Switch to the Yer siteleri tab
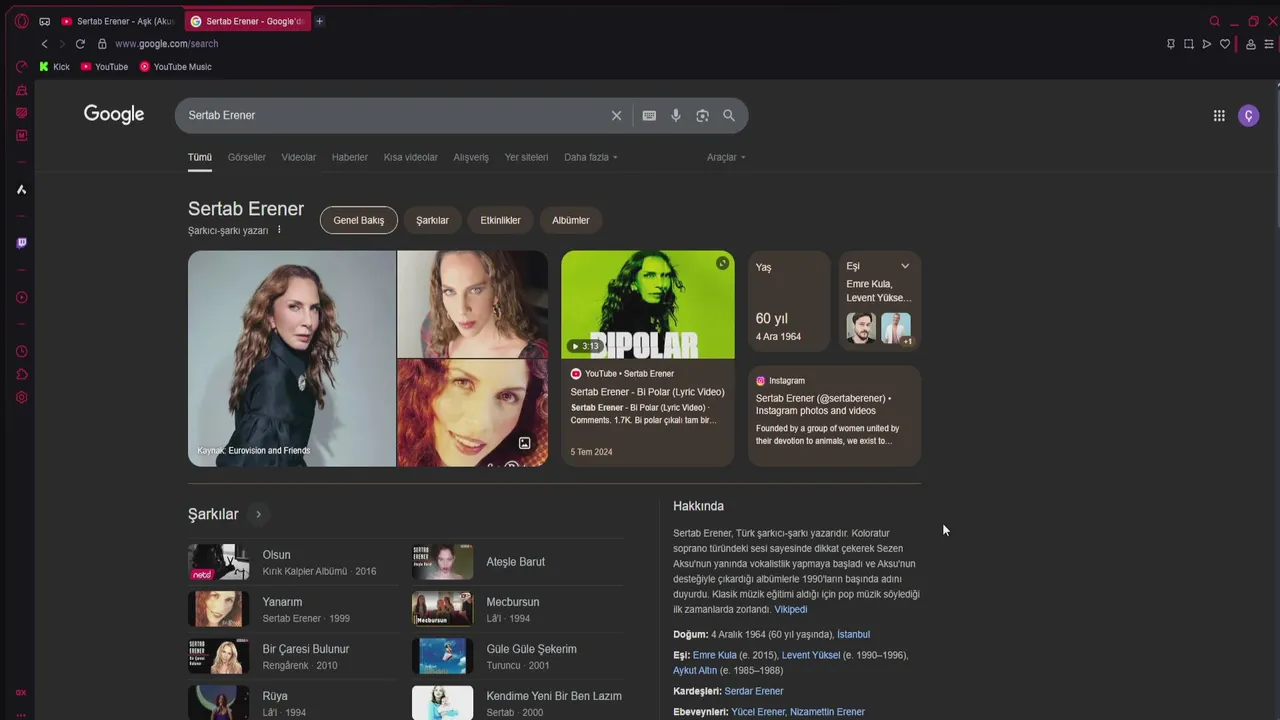Viewport: 1280px width, 720px height. tap(526, 157)
